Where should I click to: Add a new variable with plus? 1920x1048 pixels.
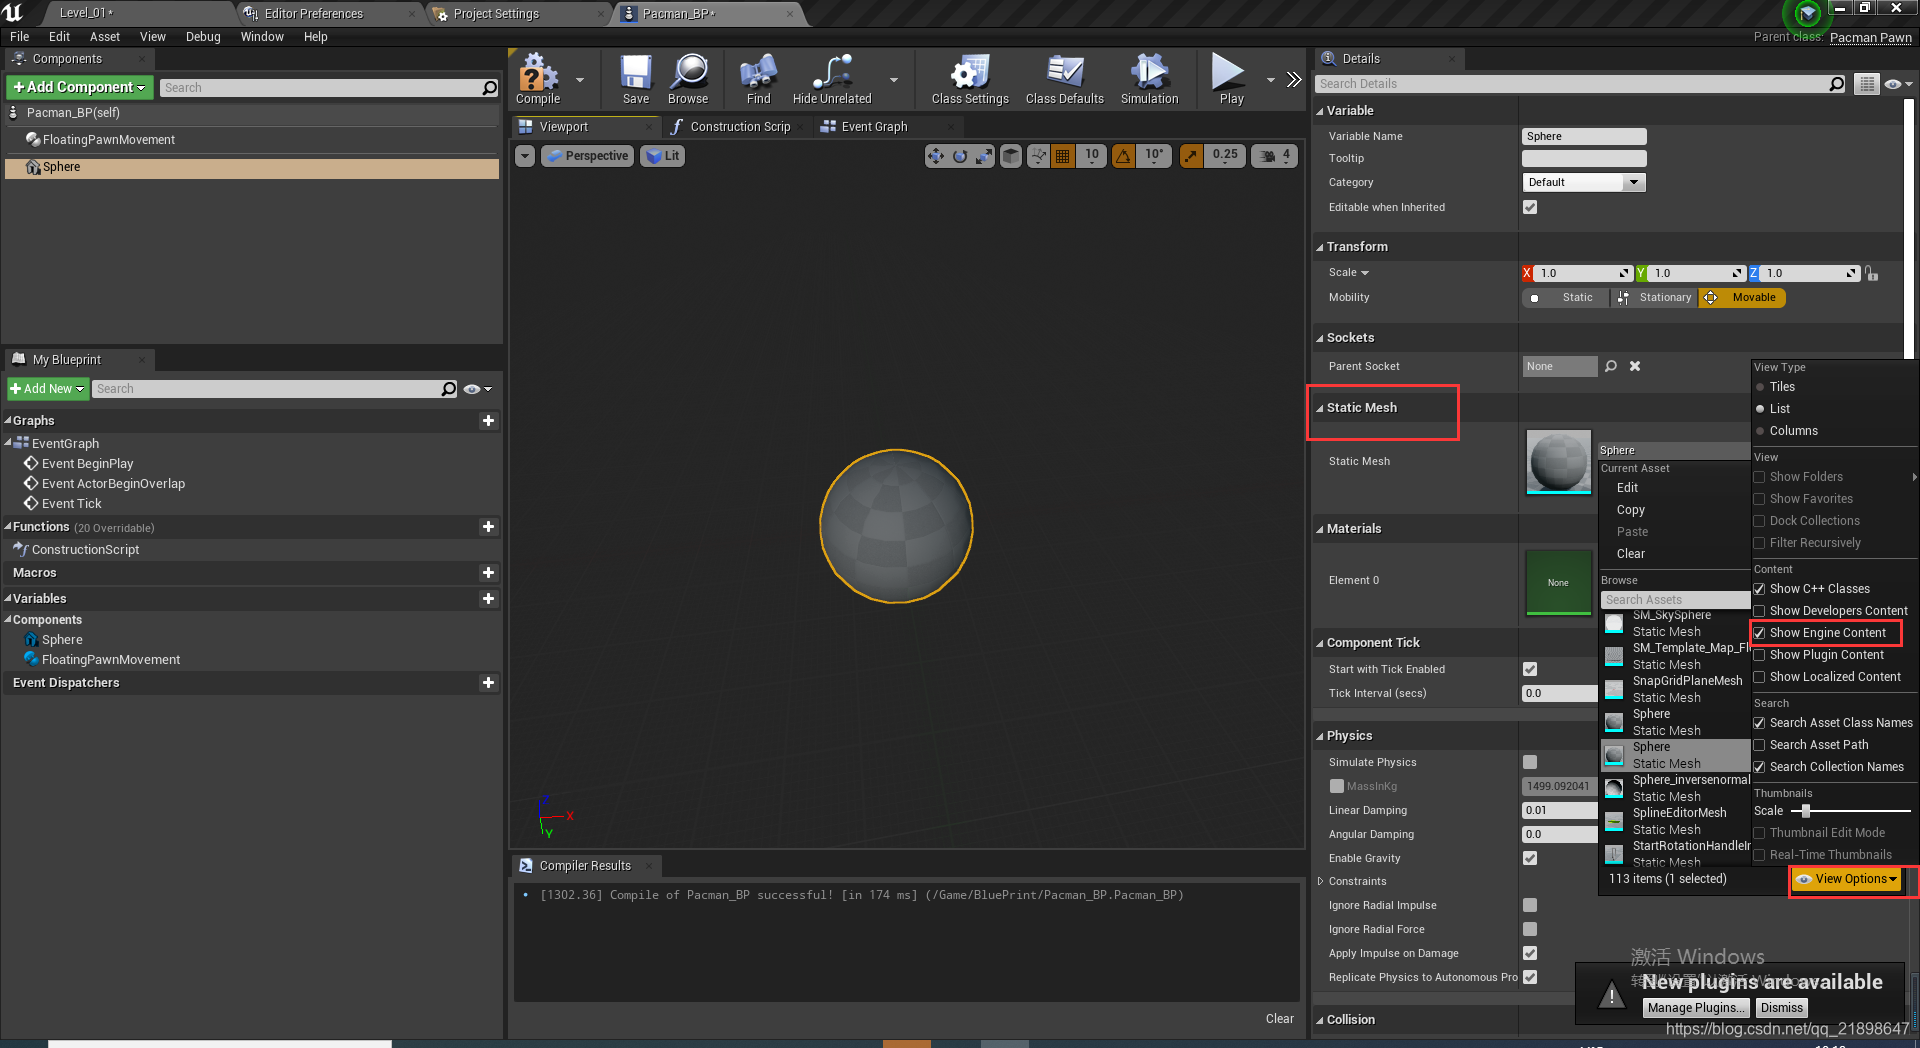(488, 599)
